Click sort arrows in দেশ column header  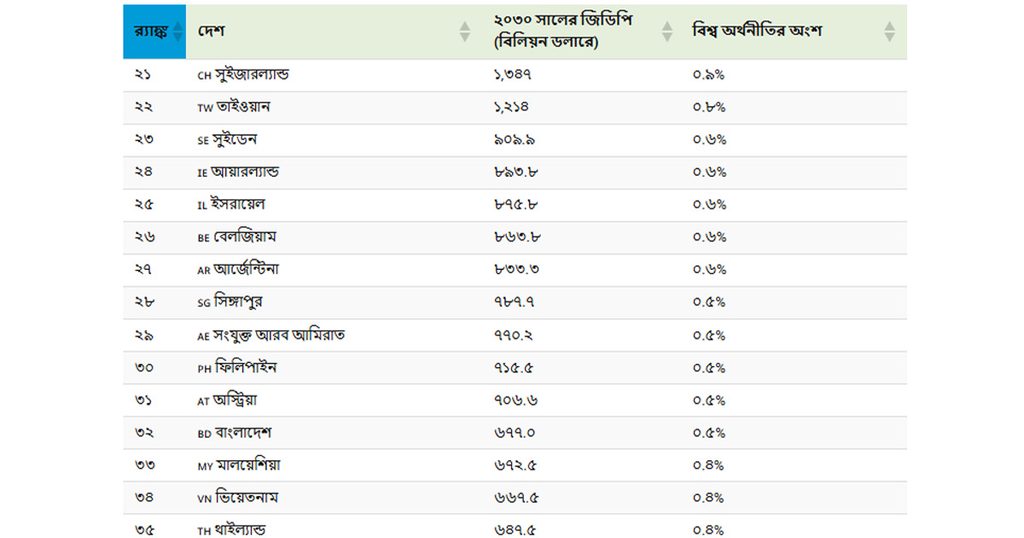tap(464, 31)
